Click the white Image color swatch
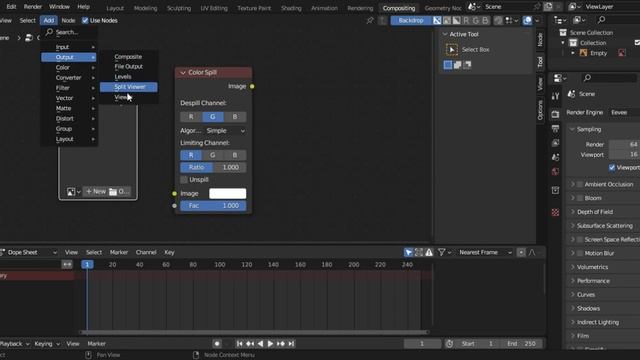 tap(227, 193)
